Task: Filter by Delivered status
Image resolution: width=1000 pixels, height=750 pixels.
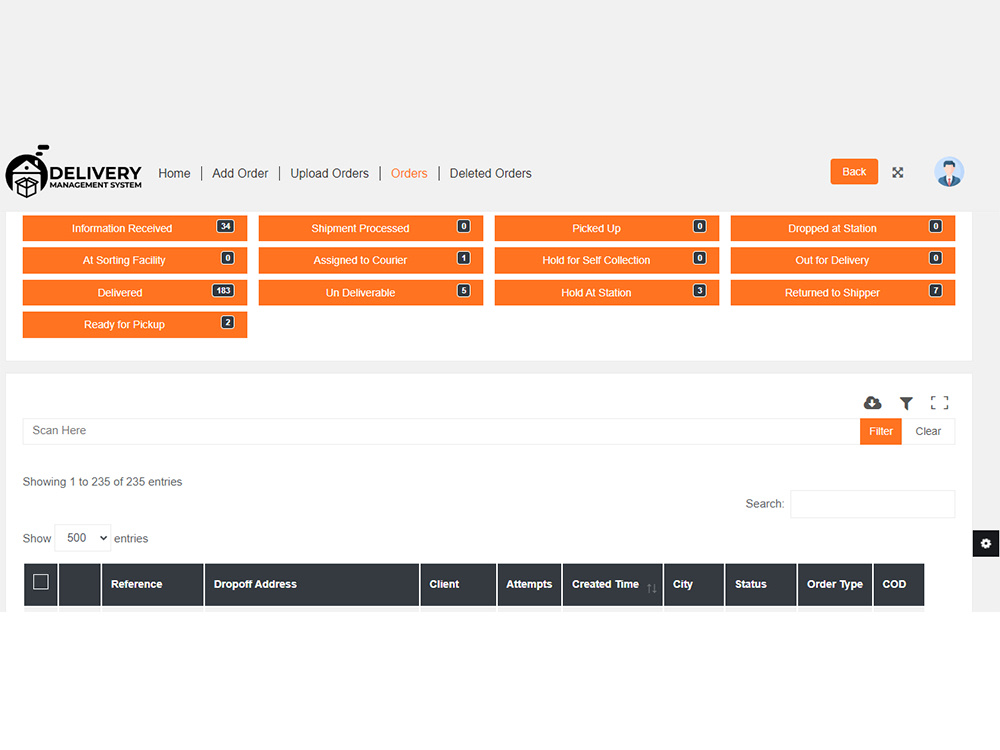Action: [x=135, y=293]
